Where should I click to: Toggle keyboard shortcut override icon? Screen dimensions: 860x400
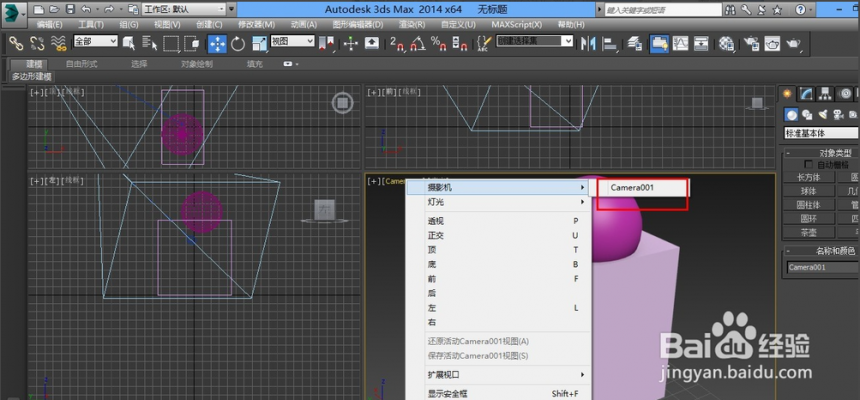point(371,43)
